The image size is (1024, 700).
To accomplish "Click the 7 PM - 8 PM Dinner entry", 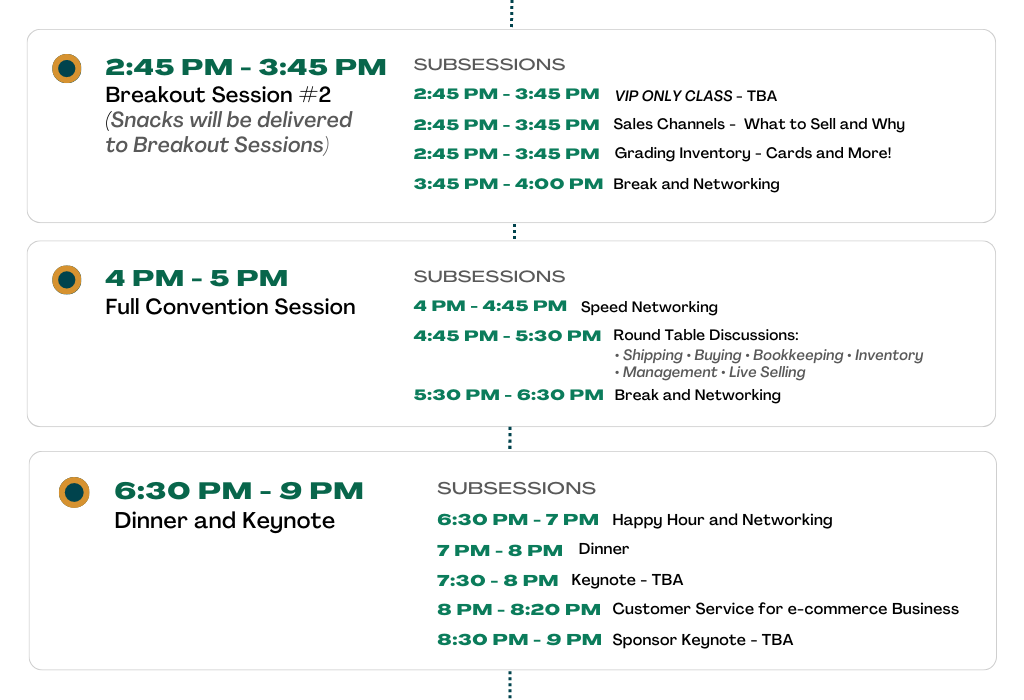I will [533, 550].
